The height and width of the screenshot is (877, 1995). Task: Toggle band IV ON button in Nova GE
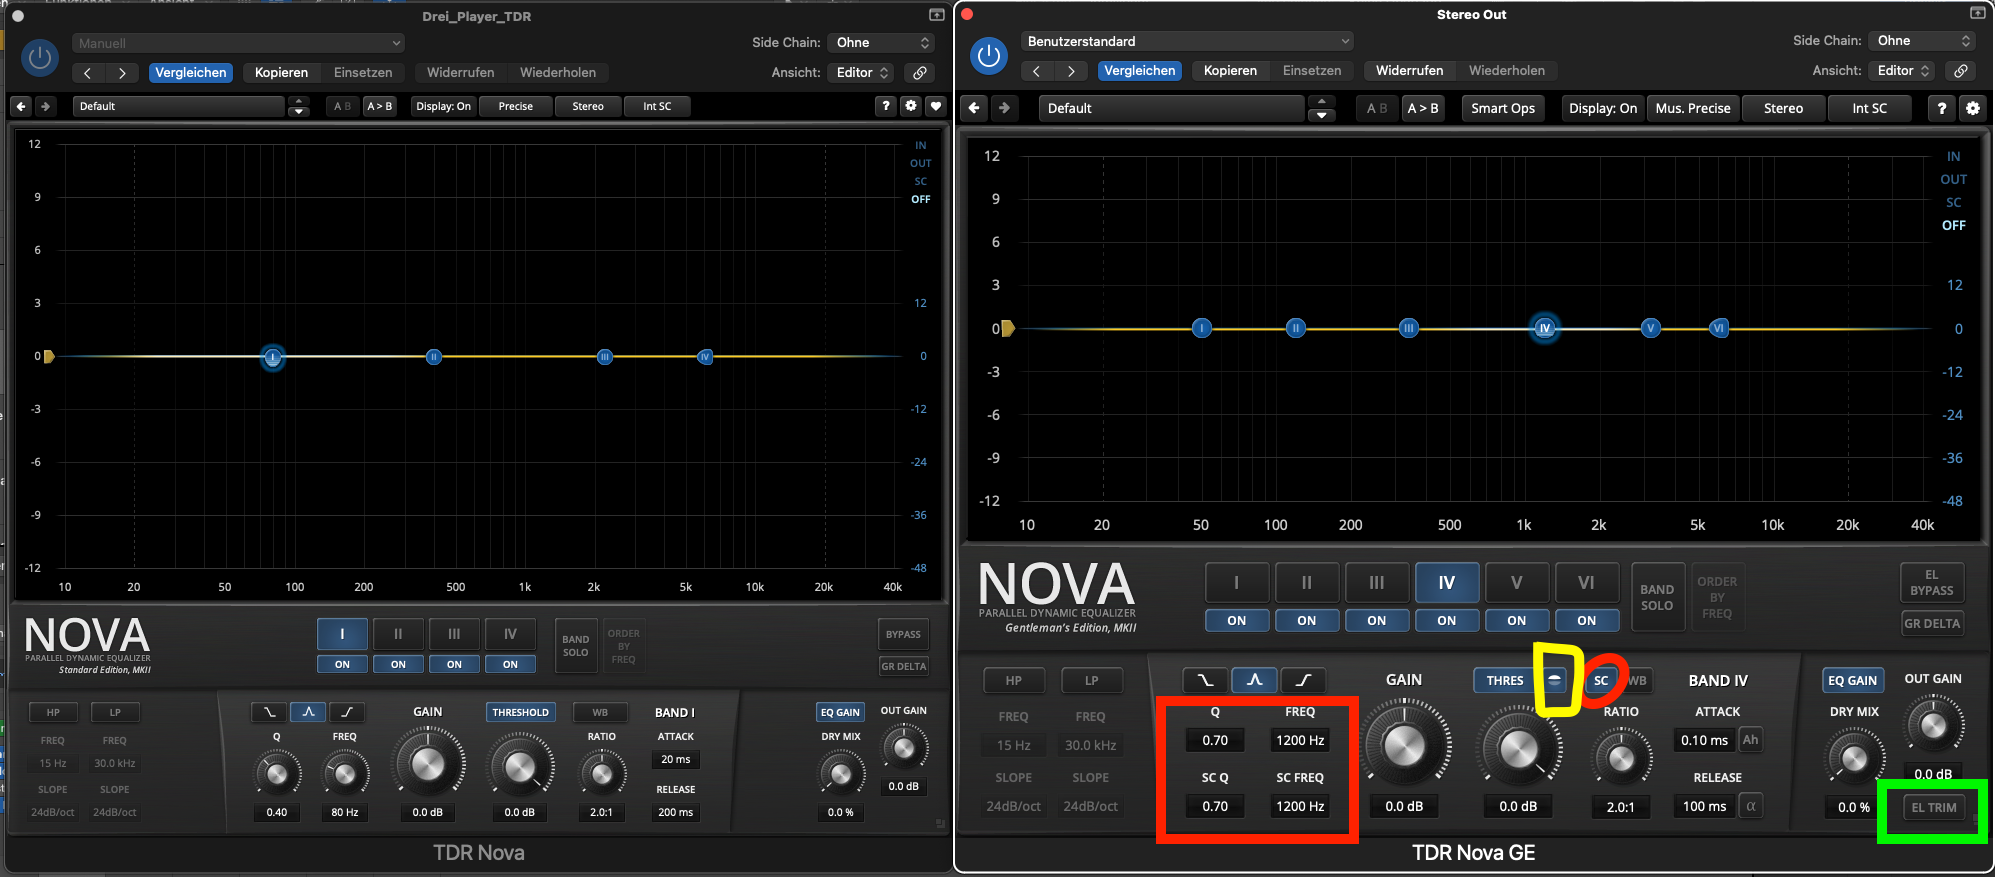(1446, 621)
